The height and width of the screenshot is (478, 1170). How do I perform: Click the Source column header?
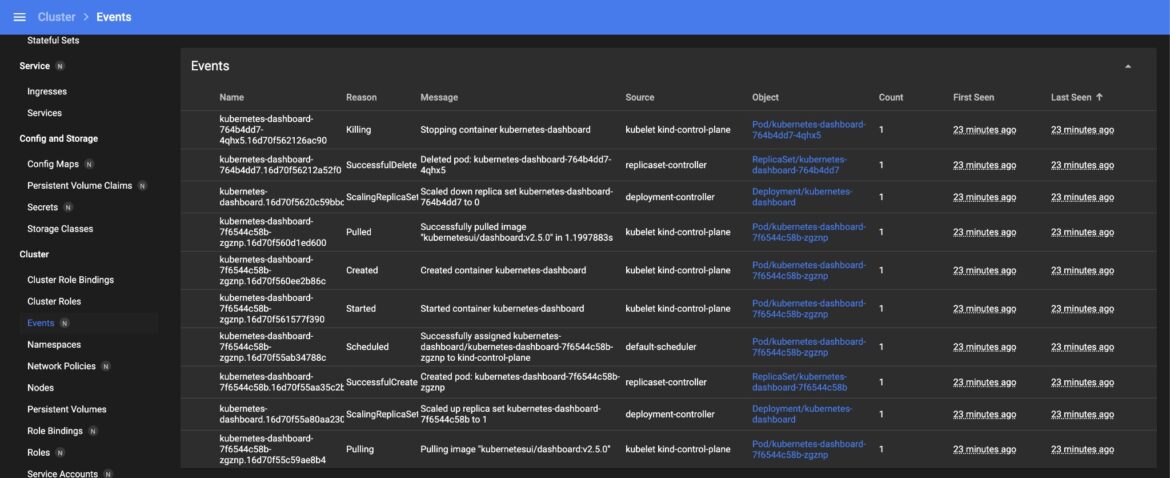(640, 98)
